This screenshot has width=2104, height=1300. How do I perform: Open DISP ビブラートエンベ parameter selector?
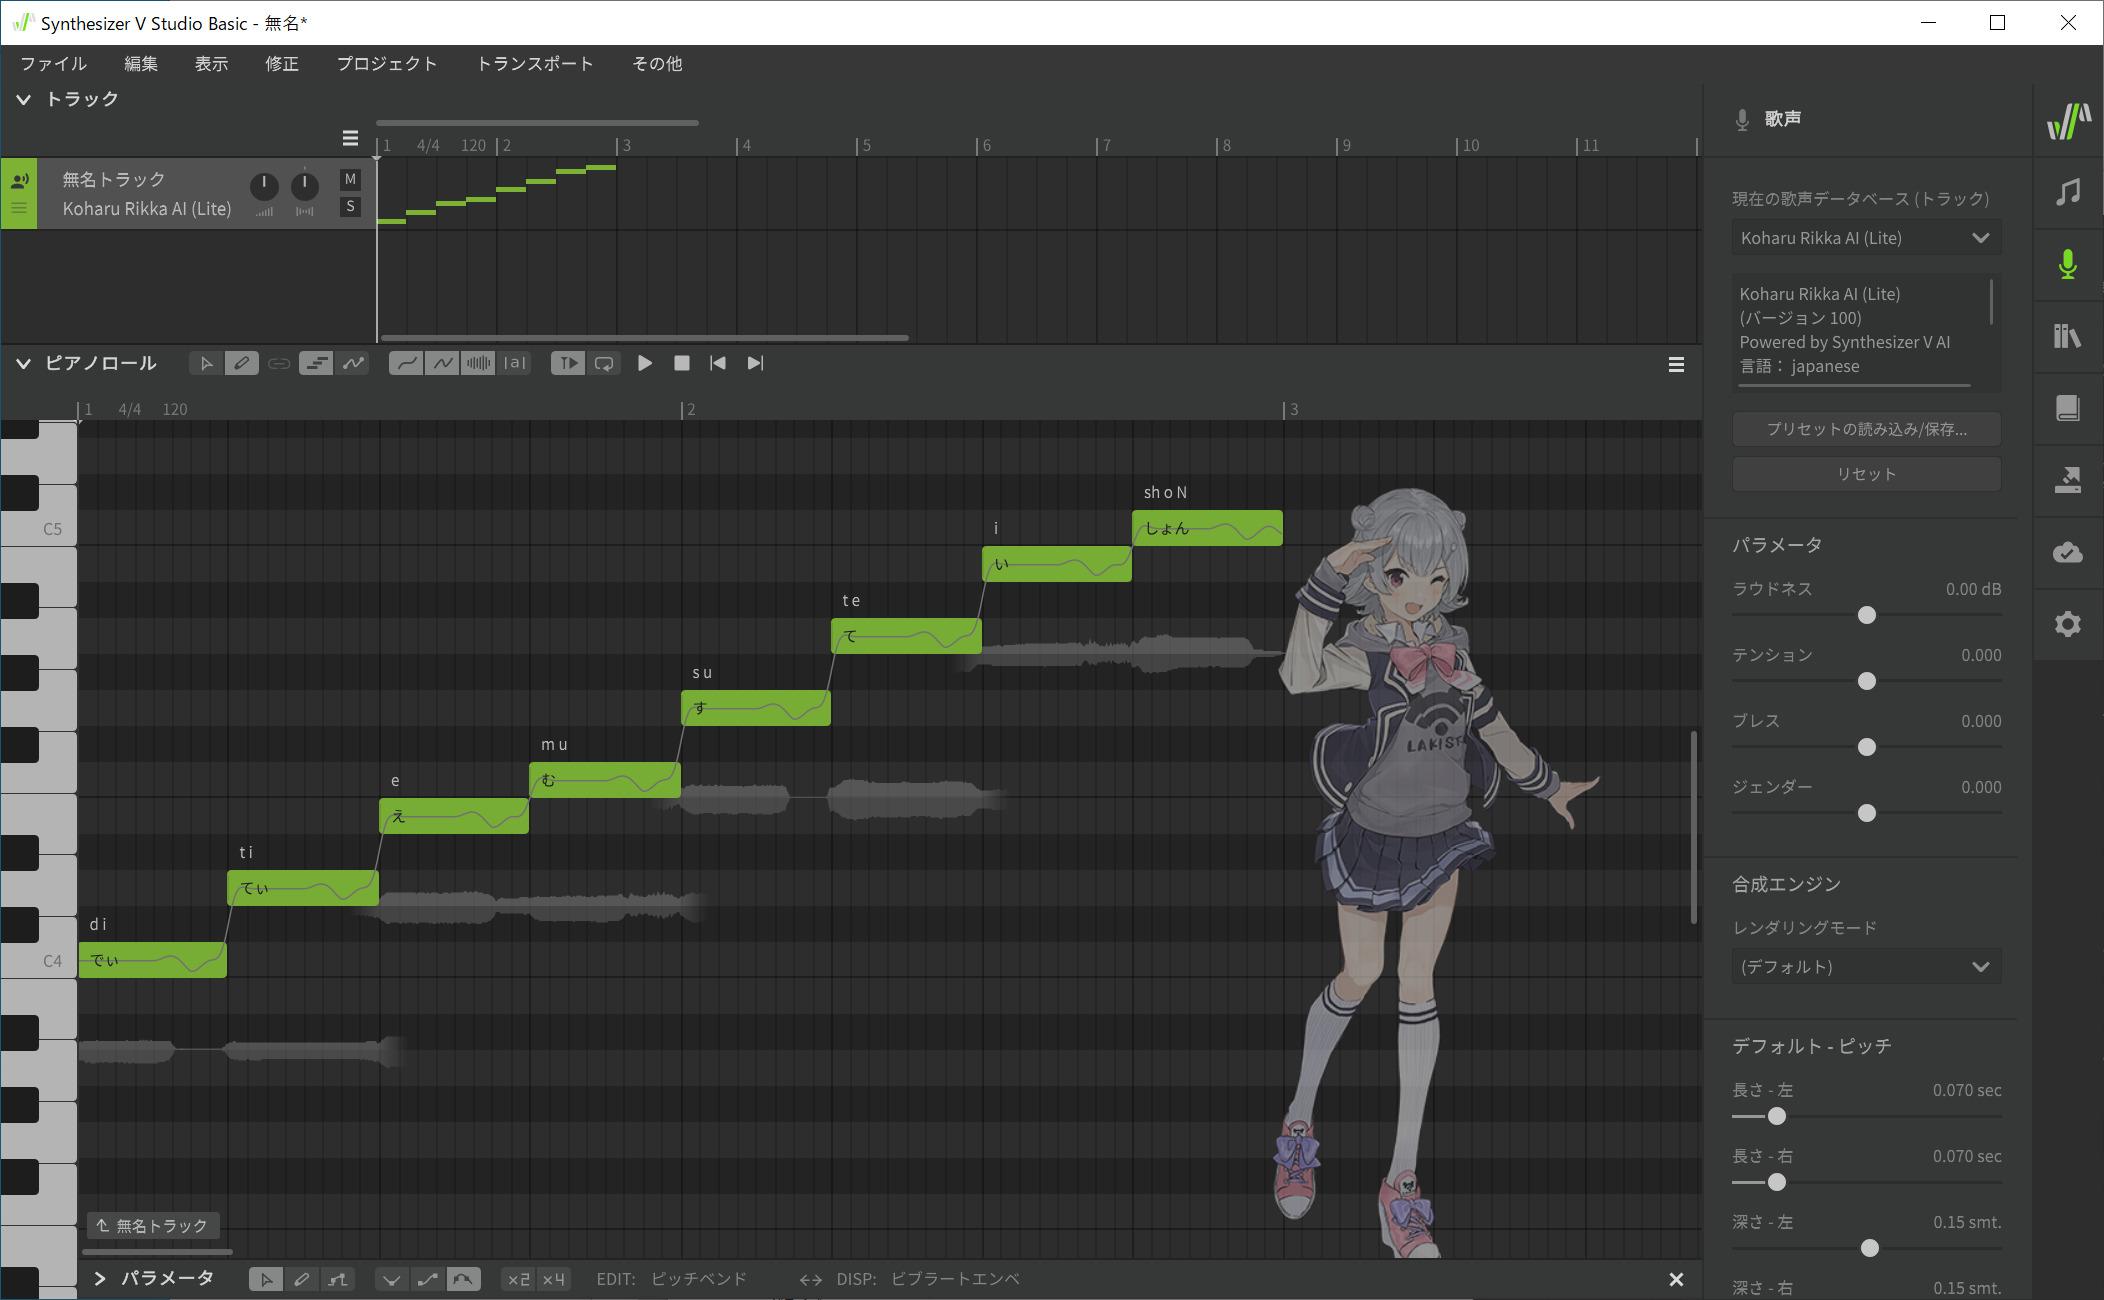click(955, 1279)
